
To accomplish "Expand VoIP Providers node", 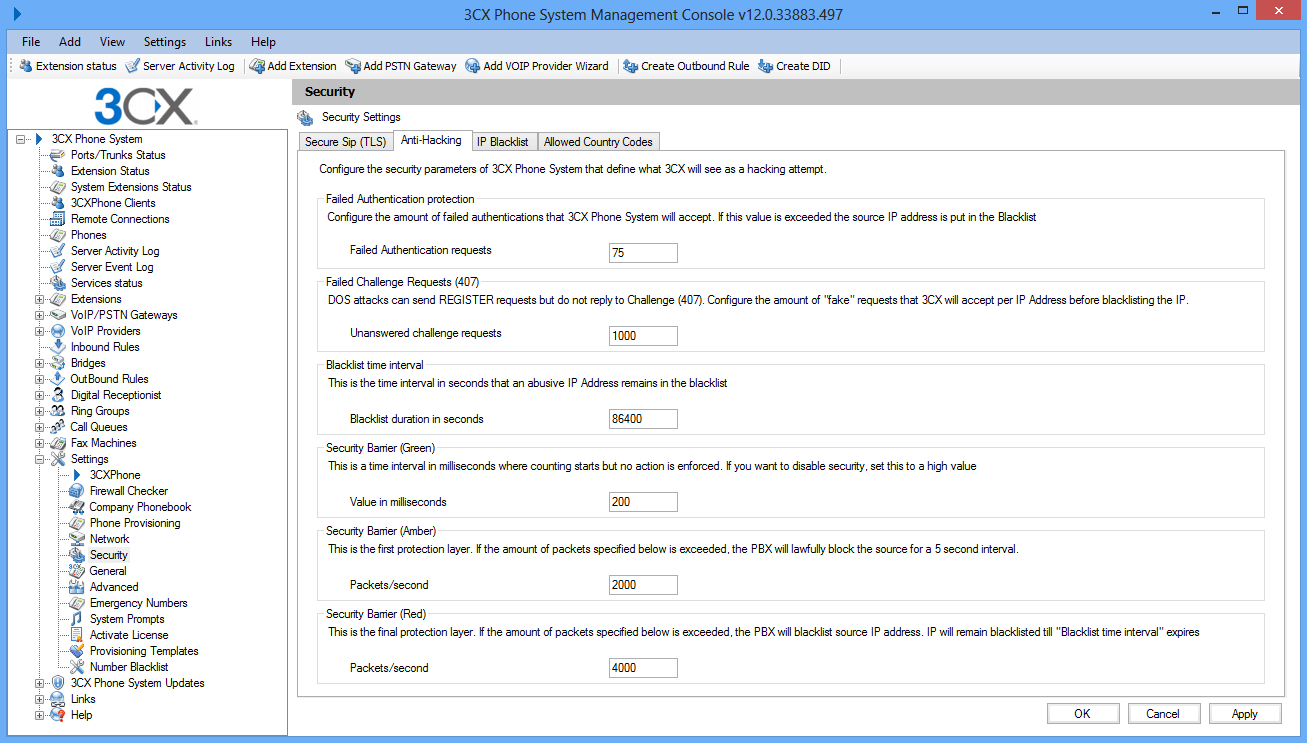I will point(40,331).
